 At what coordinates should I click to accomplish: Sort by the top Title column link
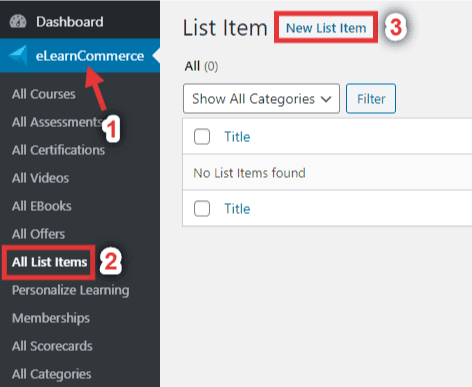pos(237,137)
